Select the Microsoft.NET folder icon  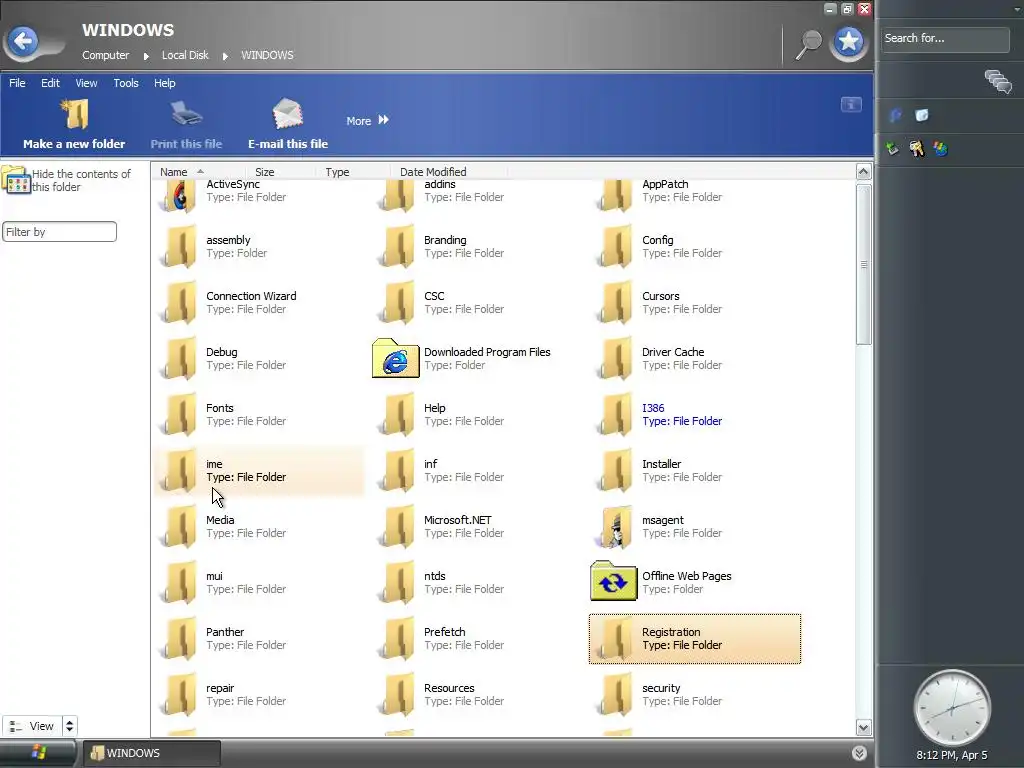[396, 526]
